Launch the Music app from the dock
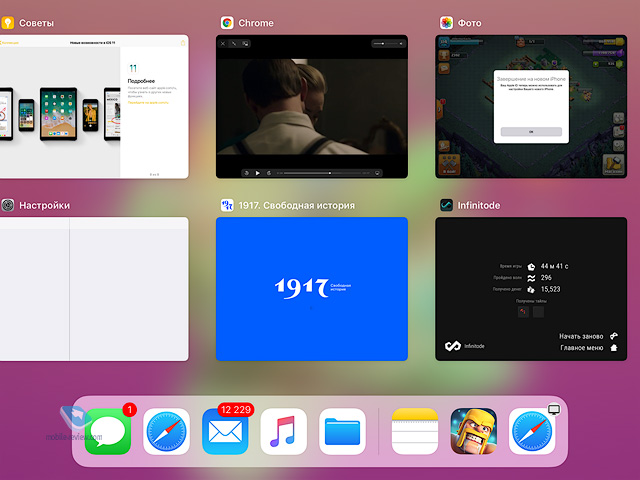This screenshot has height=480, width=640. click(284, 432)
